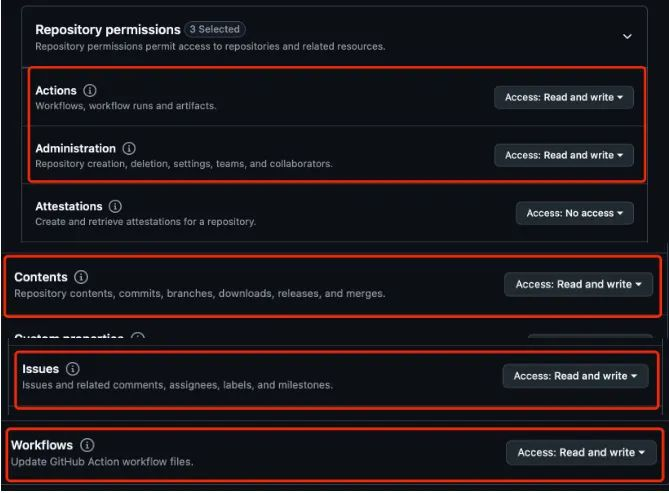Screen dimensions: 669x493
Task: Open the Workflows access dropdown
Action: [x=581, y=453]
